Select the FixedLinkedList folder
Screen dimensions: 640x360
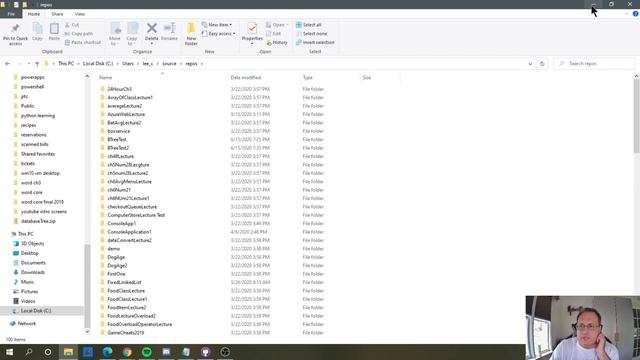[x=124, y=282]
